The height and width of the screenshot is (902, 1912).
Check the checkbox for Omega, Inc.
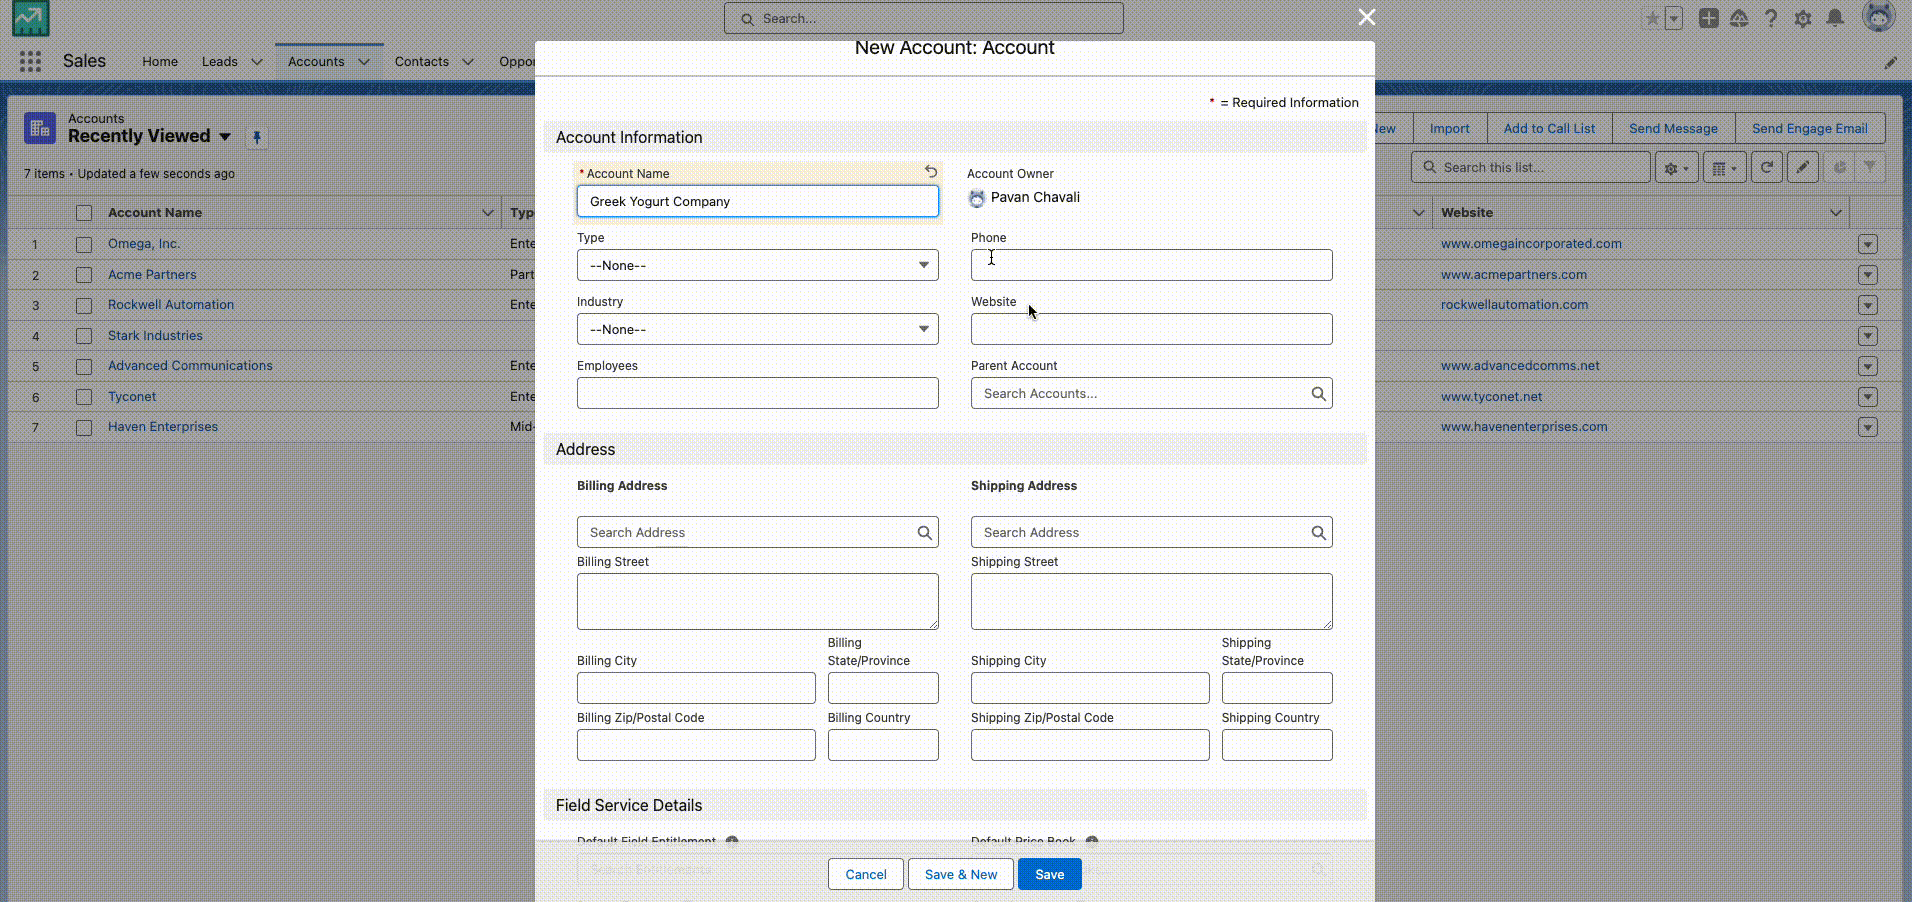84,244
